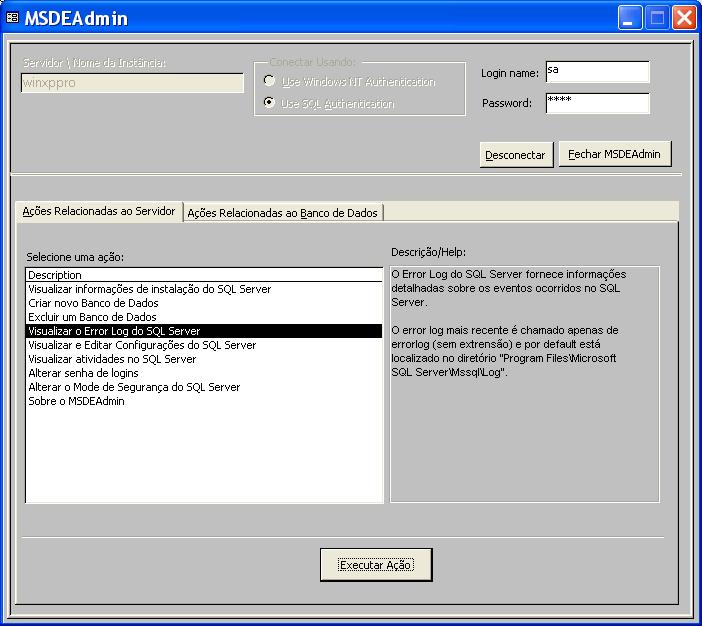Select Sobre o MSDEAdmin list item
Viewport: 702px width, 626px height.
[76, 401]
